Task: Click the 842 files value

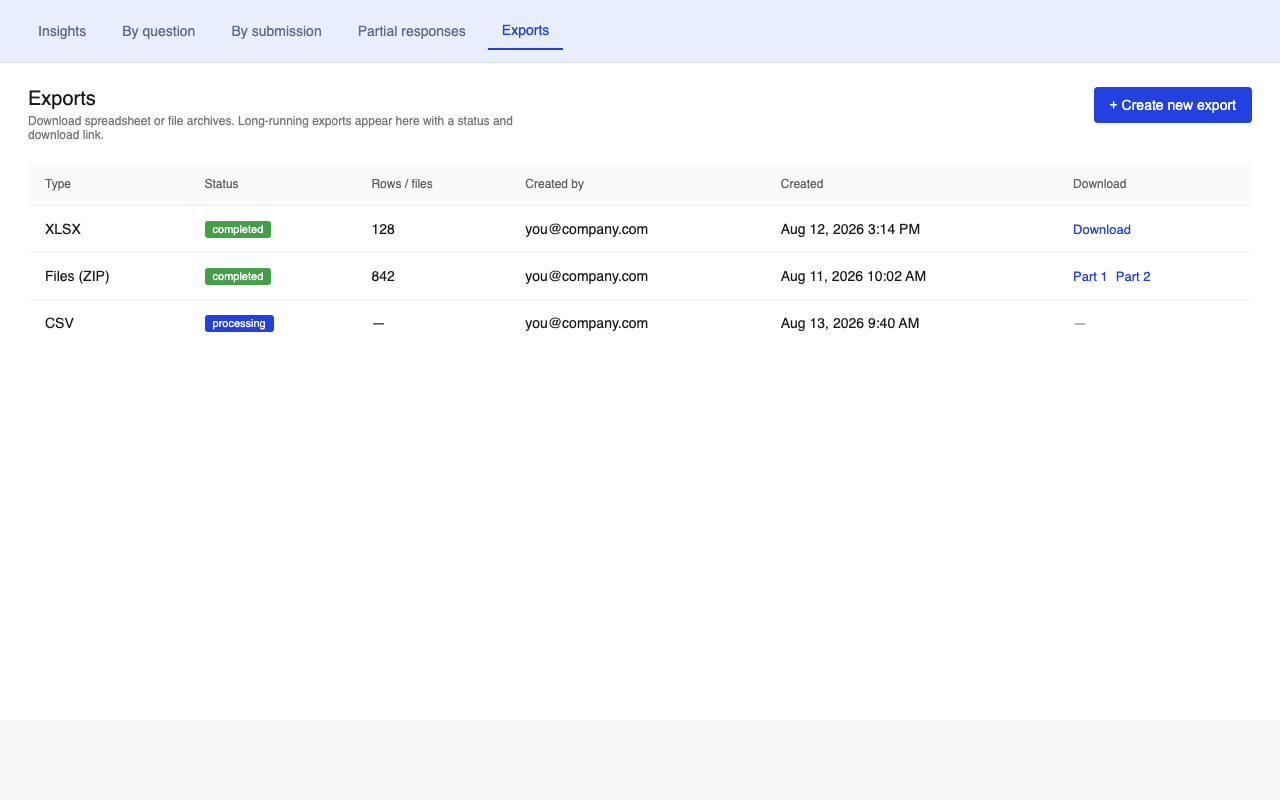Action: (x=383, y=276)
